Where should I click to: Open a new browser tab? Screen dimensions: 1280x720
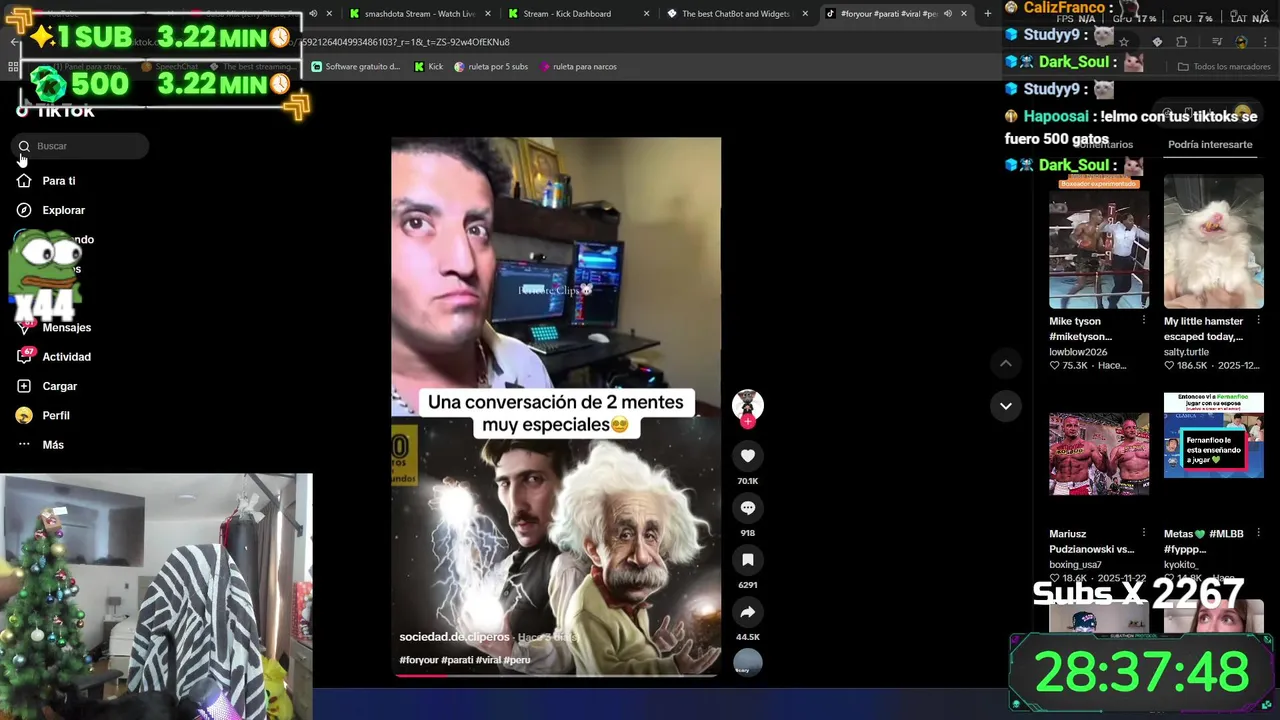coord(988,14)
